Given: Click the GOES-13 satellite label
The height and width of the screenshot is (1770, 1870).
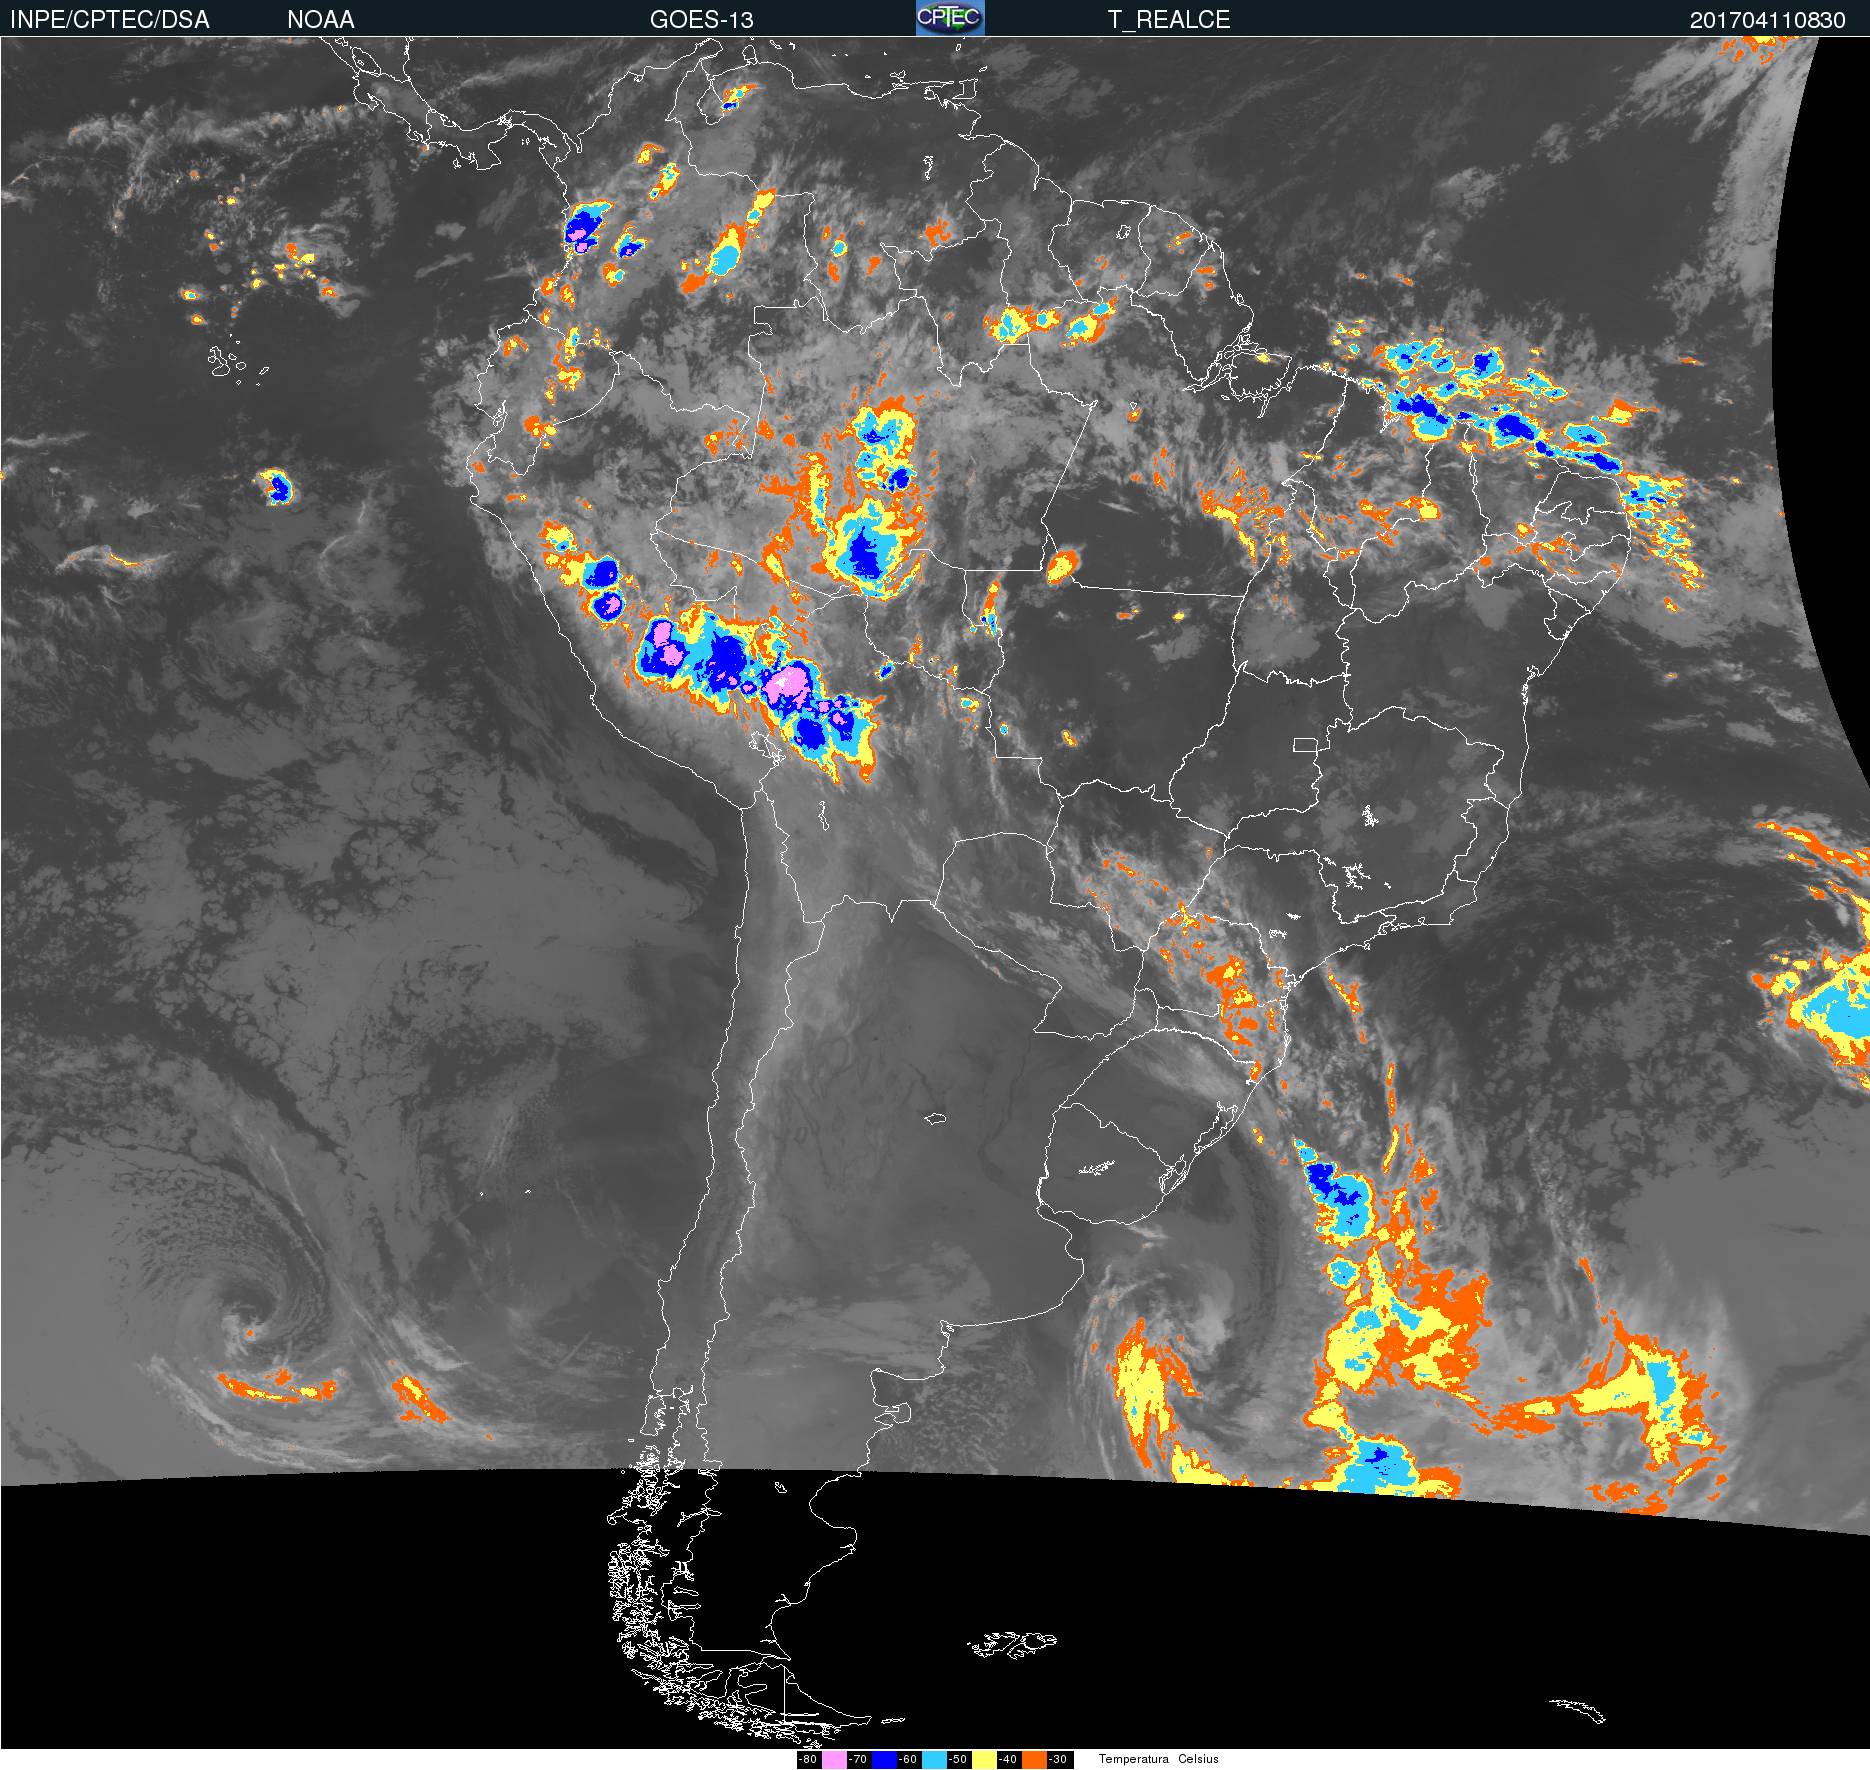Looking at the screenshot, I should pyautogui.click(x=702, y=20).
